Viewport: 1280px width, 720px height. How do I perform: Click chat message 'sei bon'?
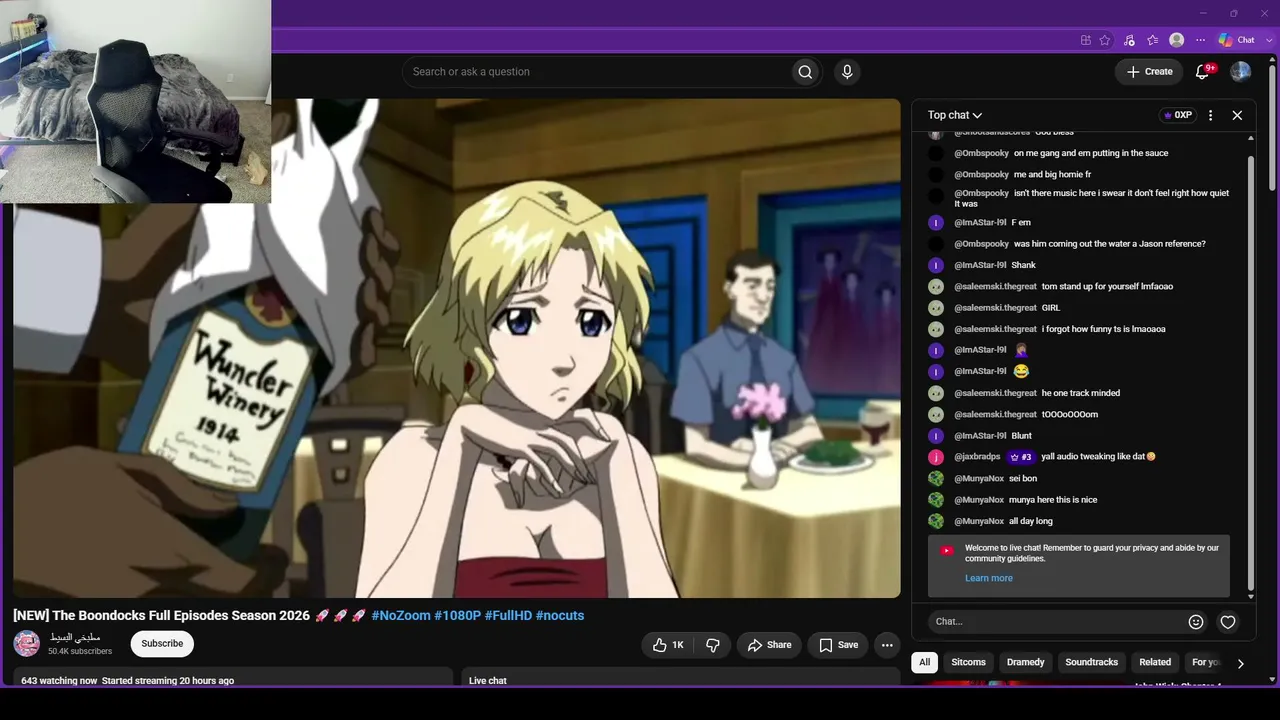(x=1023, y=479)
